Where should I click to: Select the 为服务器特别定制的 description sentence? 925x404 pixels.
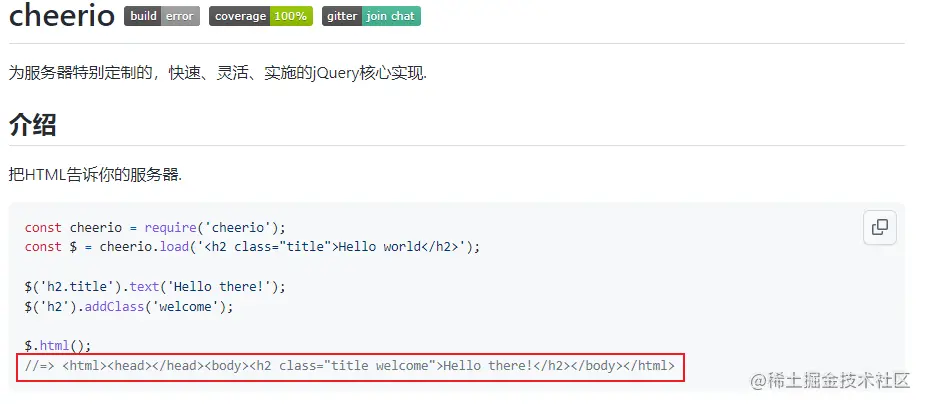(x=218, y=74)
